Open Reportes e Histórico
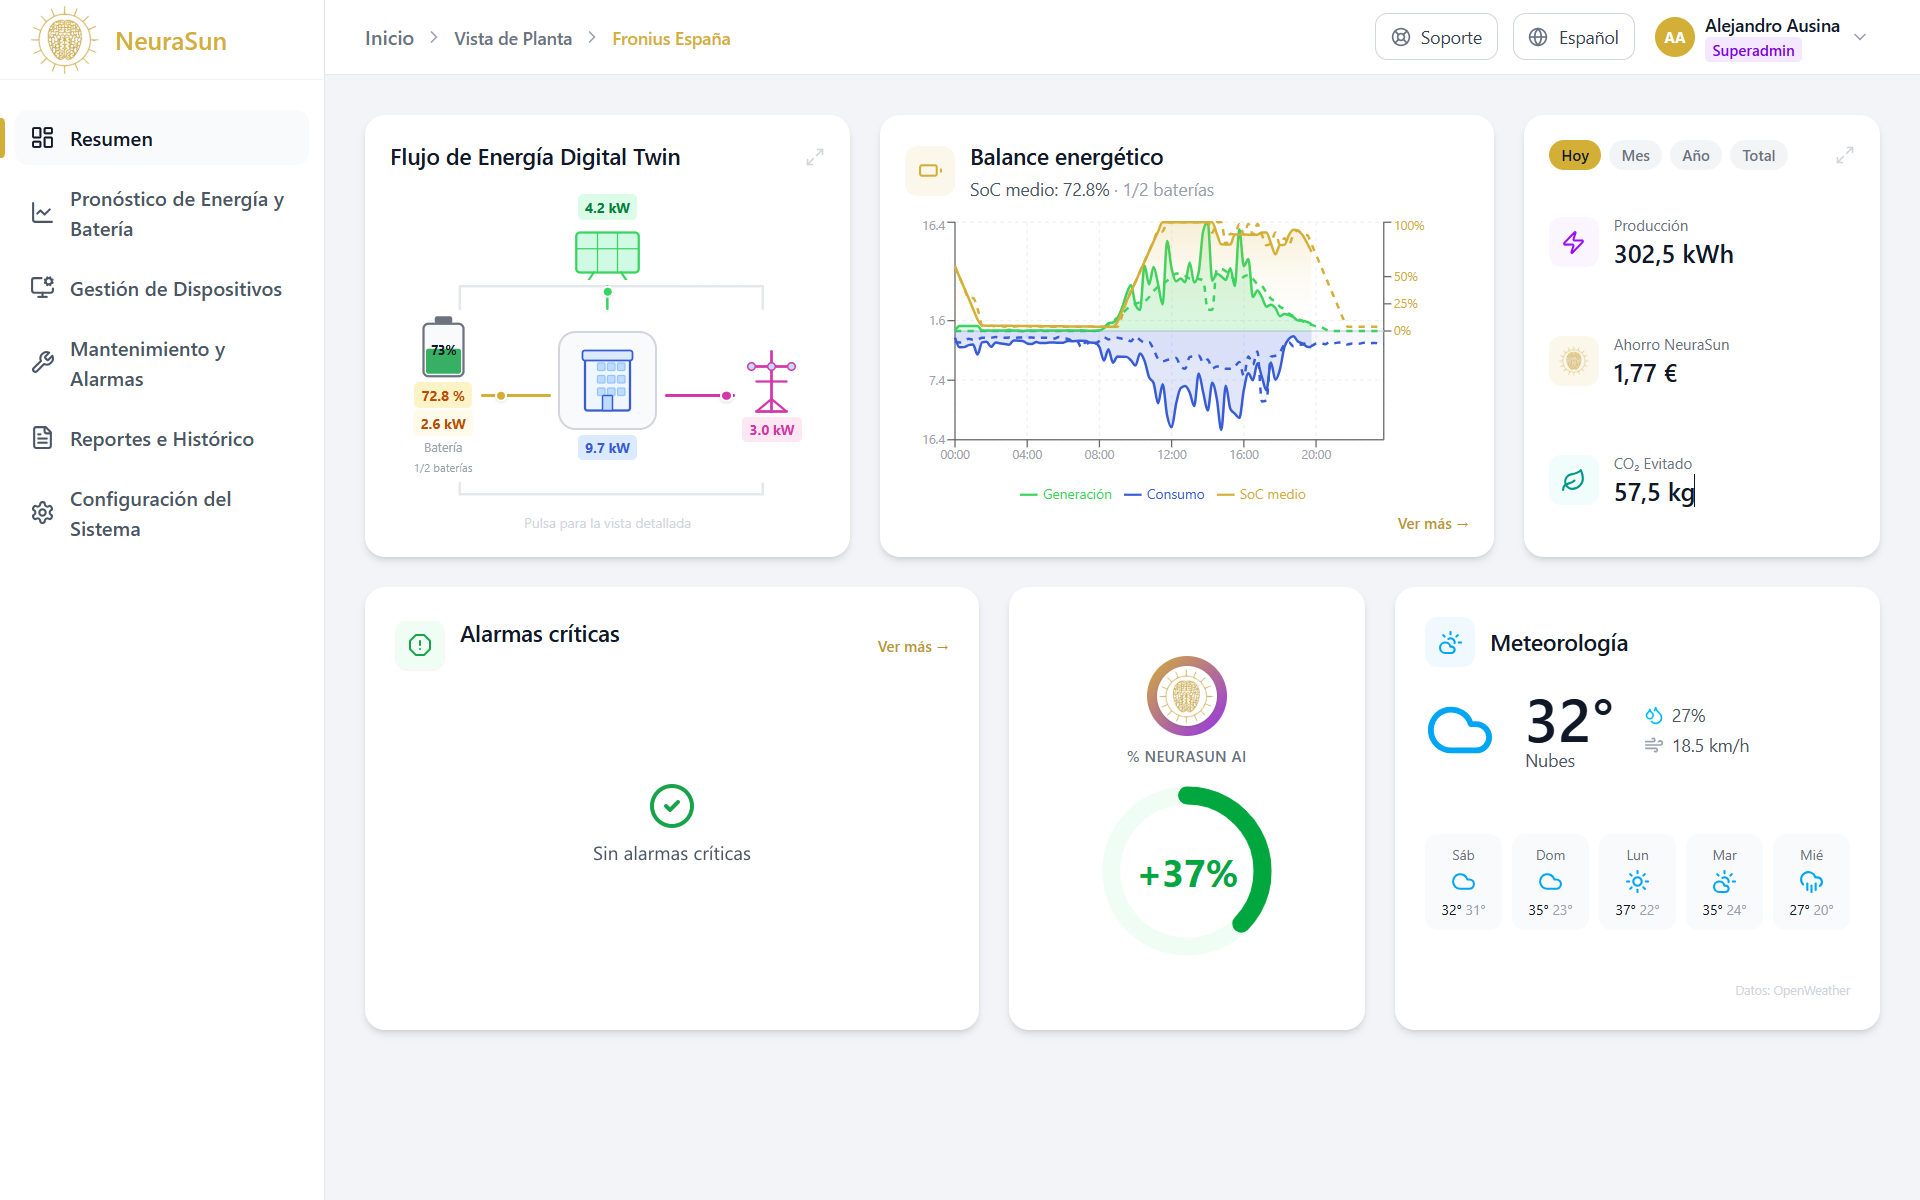 click(x=162, y=438)
